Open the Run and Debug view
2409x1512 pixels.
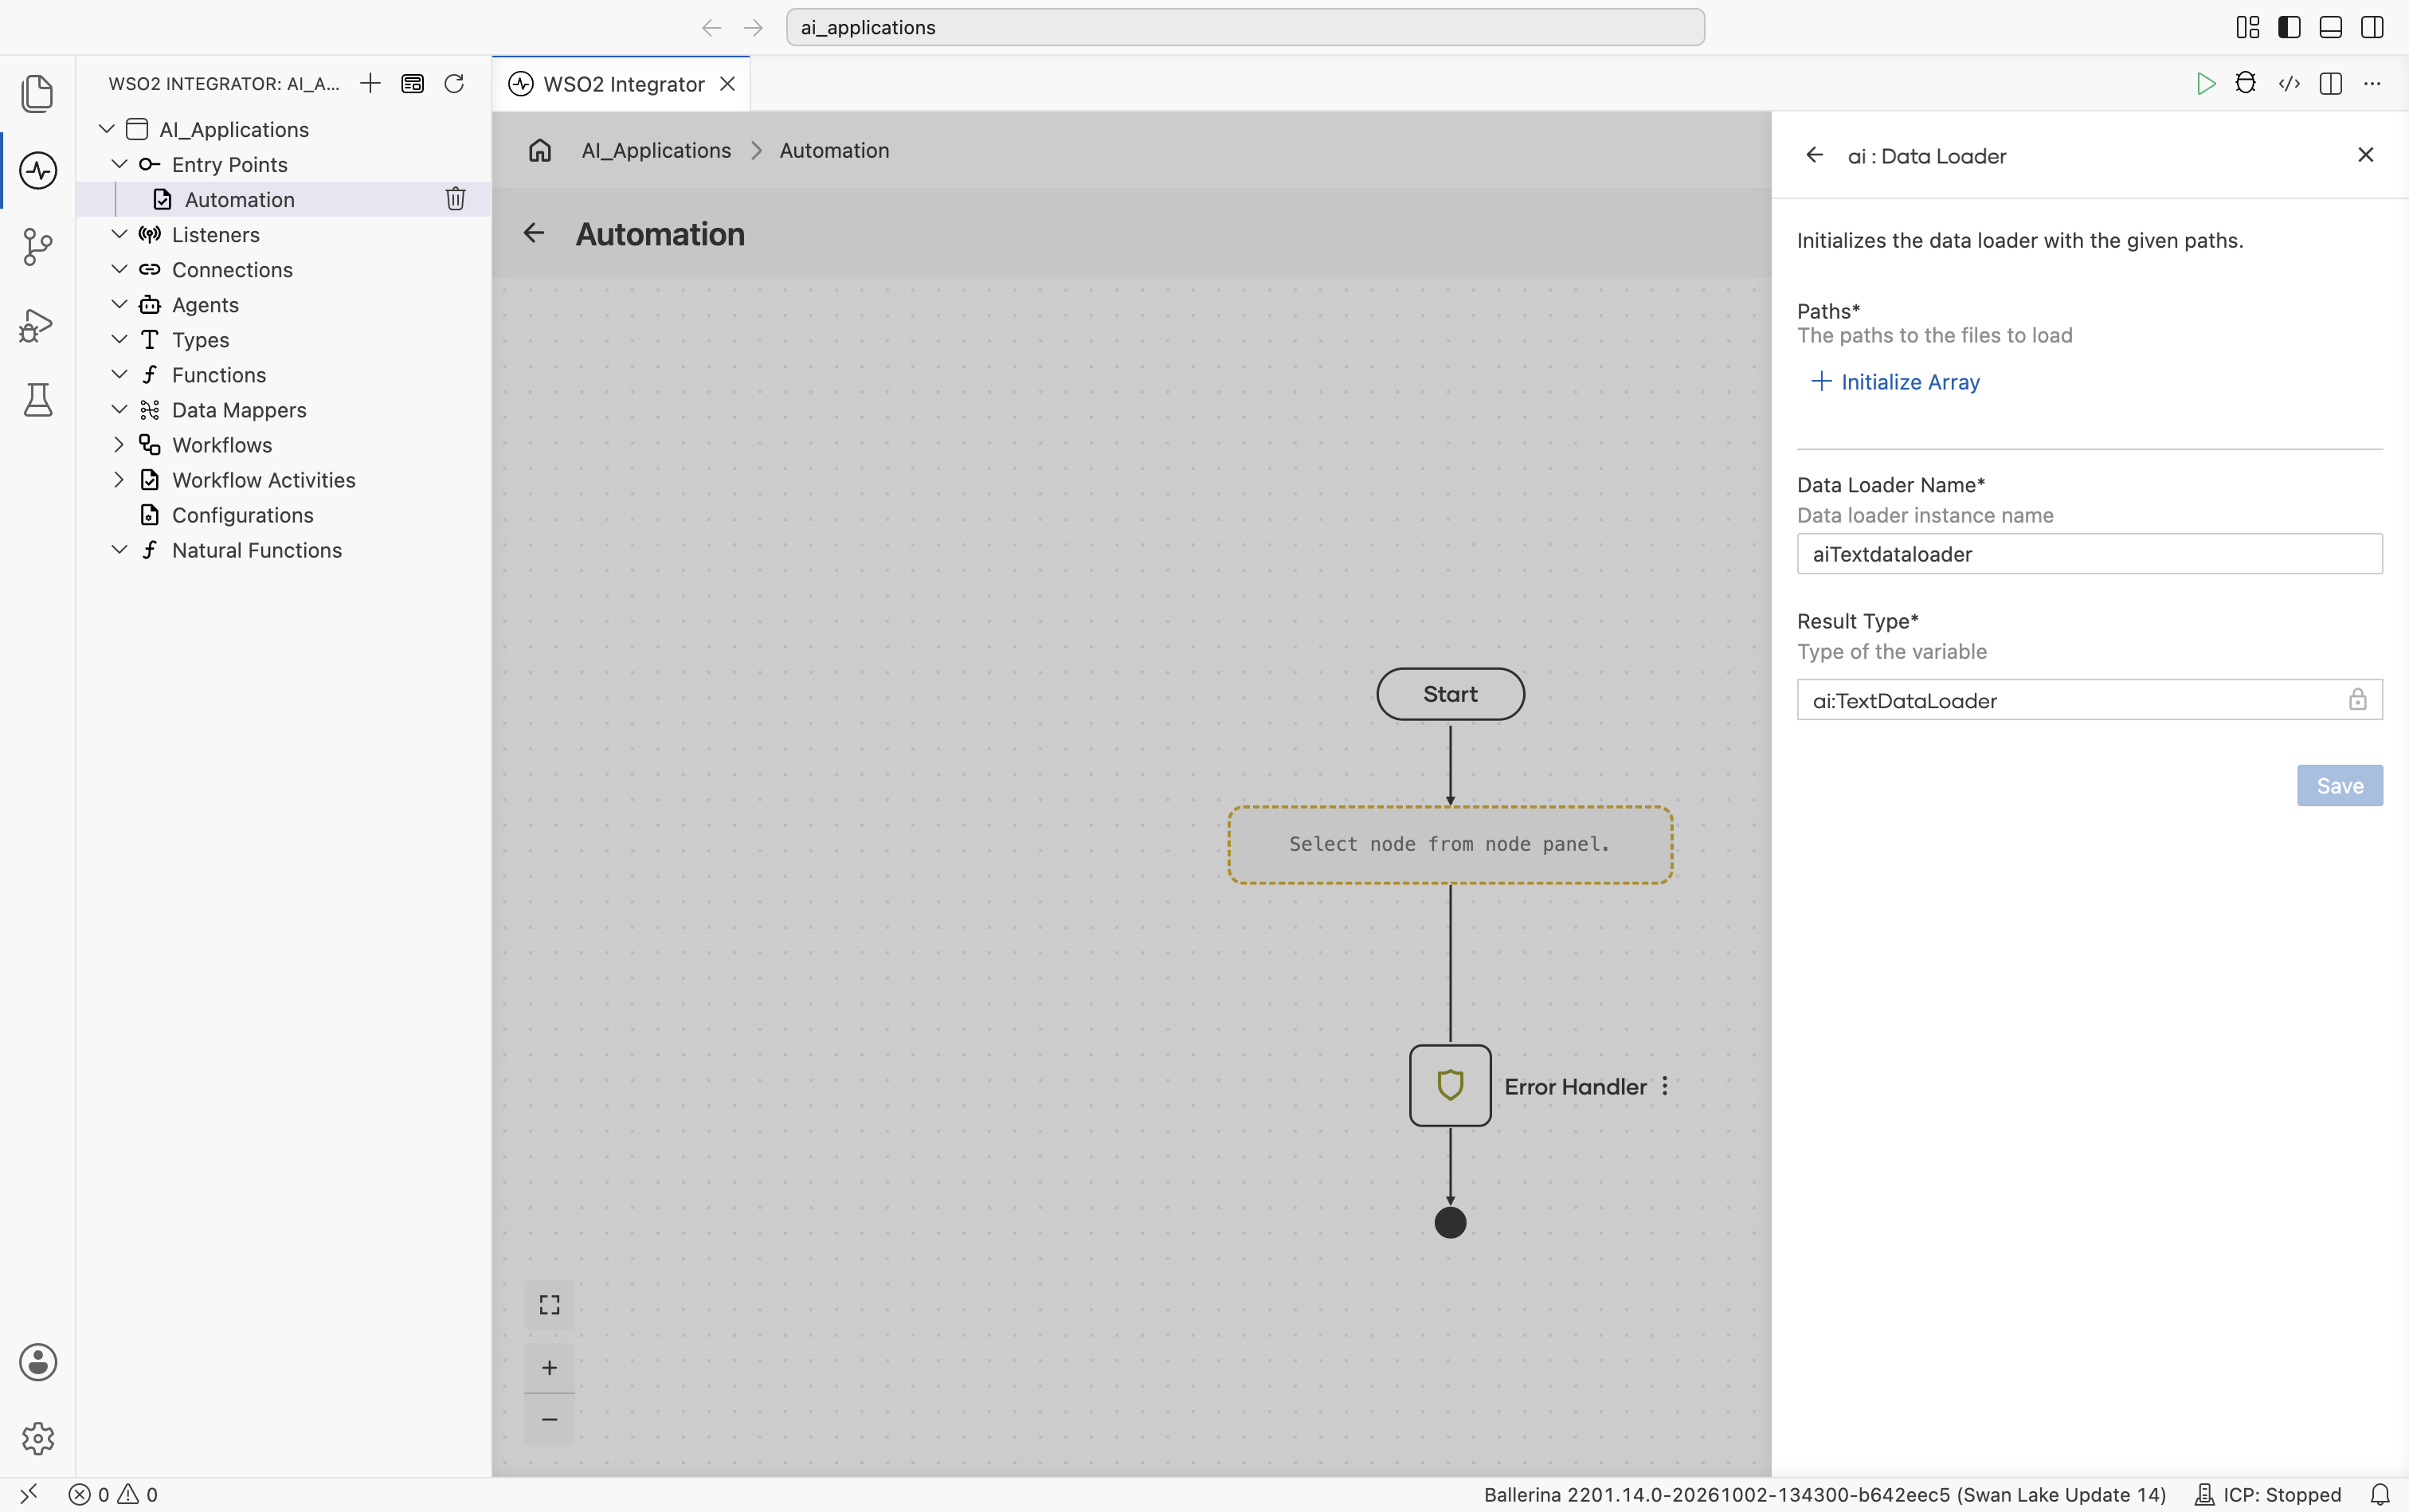pos(37,324)
